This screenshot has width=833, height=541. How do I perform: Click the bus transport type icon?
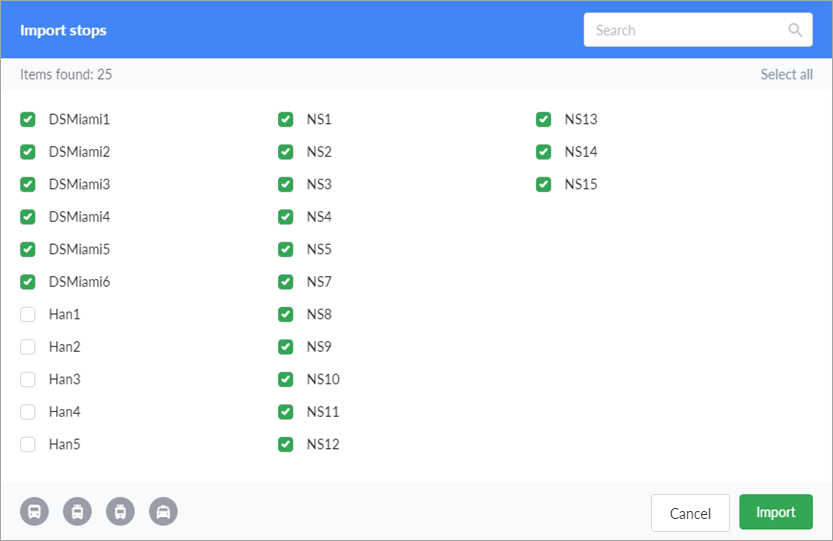coord(34,512)
